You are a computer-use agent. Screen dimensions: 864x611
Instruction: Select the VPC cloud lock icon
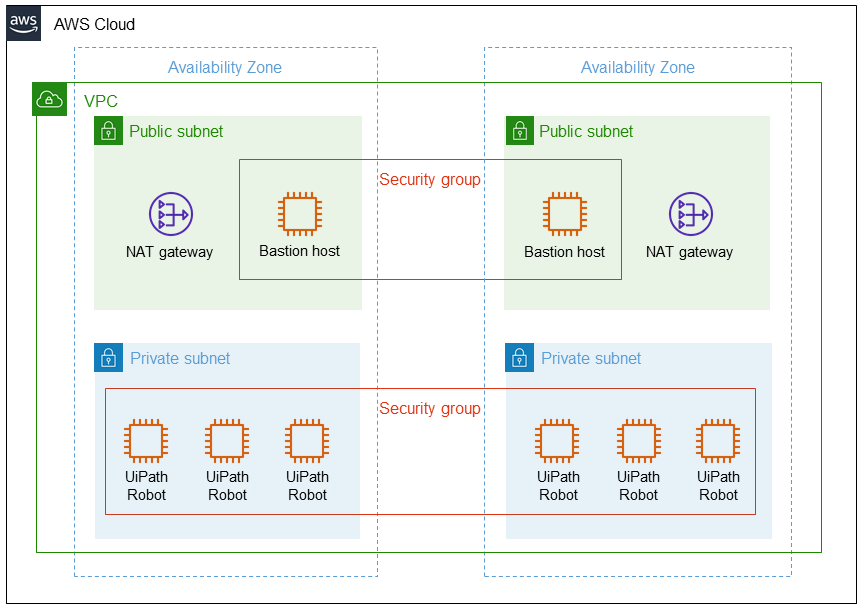click(50, 99)
